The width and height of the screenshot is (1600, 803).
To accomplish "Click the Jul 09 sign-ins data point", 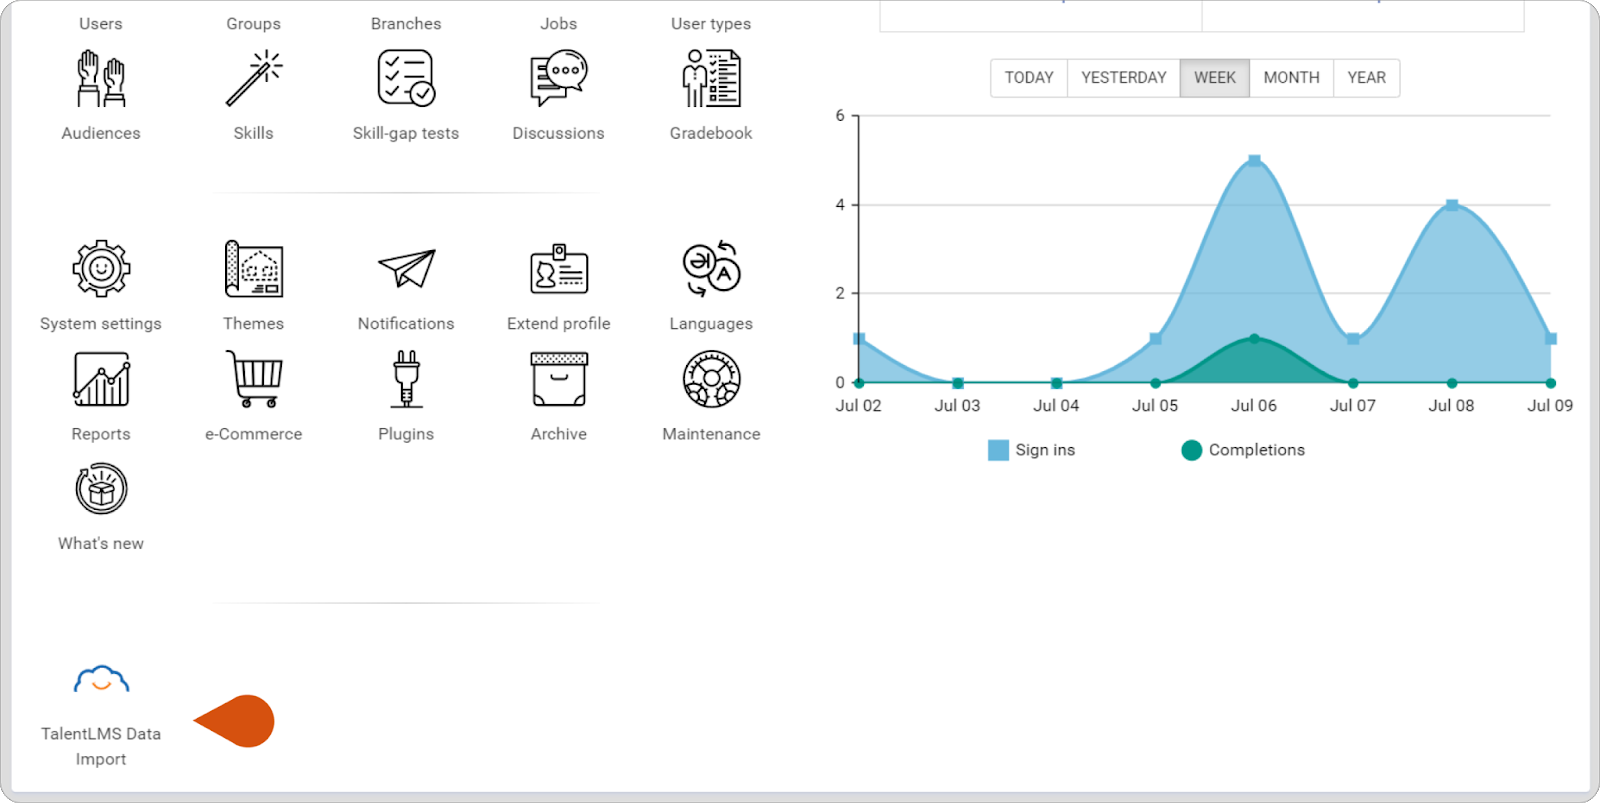I will (x=1551, y=339).
